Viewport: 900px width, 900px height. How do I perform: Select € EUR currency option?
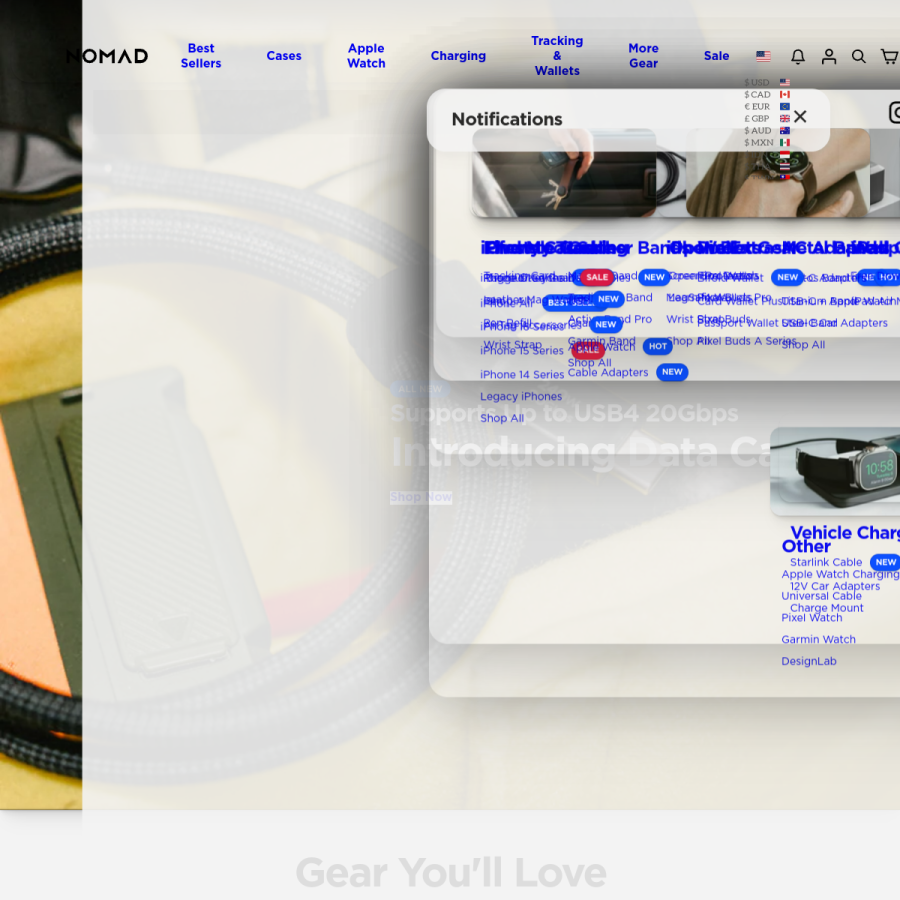[x=767, y=107]
